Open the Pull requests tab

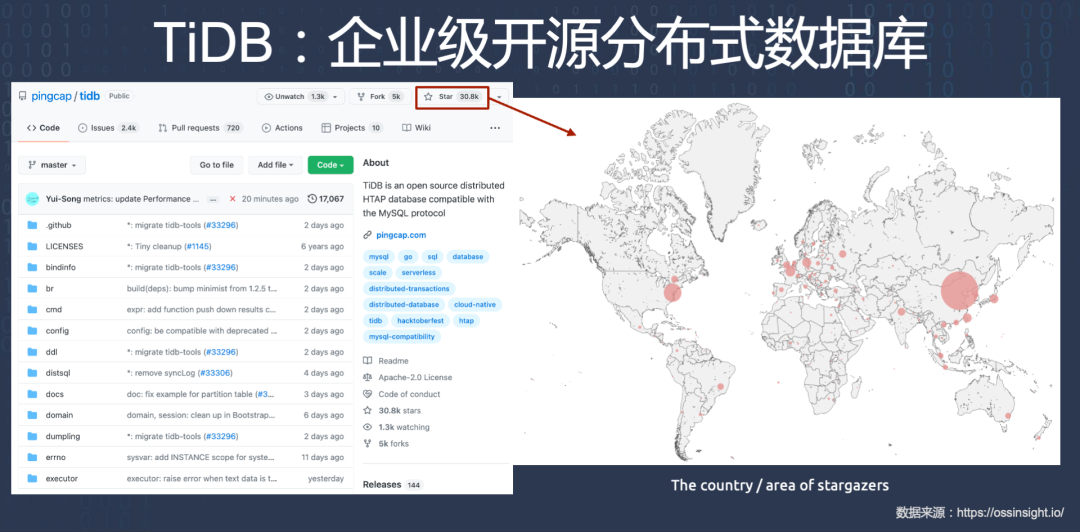click(x=200, y=128)
